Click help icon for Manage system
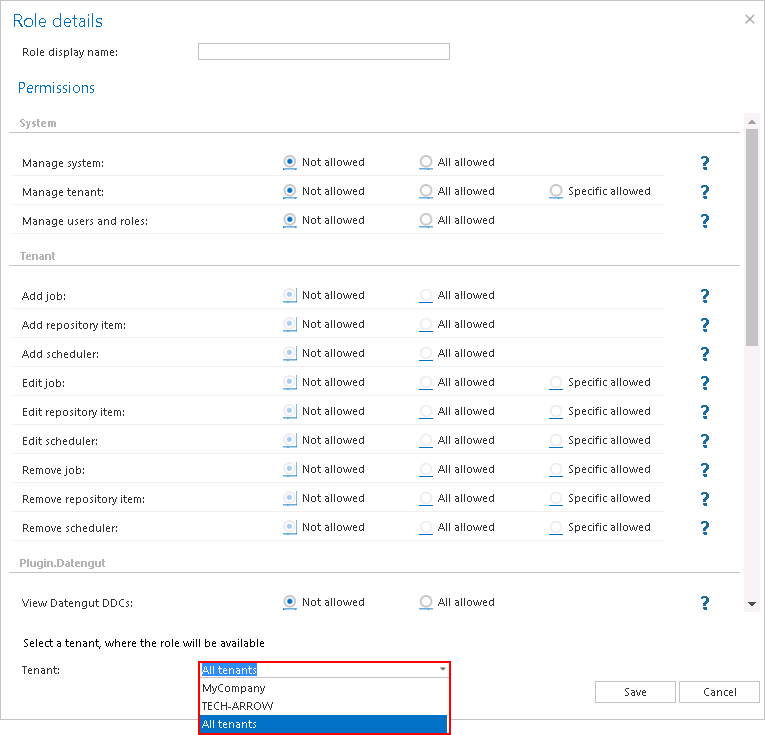Screen dimensions: 765x735 coord(704,163)
